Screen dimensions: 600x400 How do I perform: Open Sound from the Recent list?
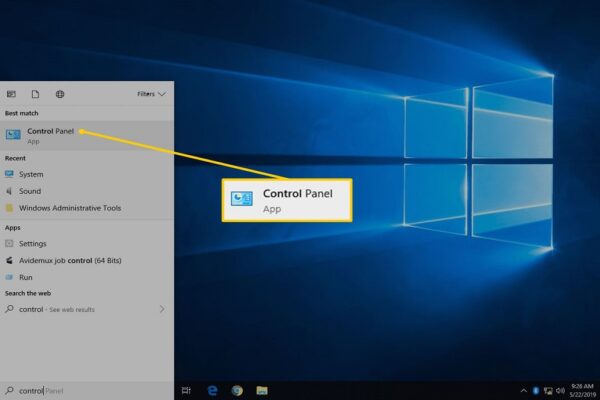(87, 191)
